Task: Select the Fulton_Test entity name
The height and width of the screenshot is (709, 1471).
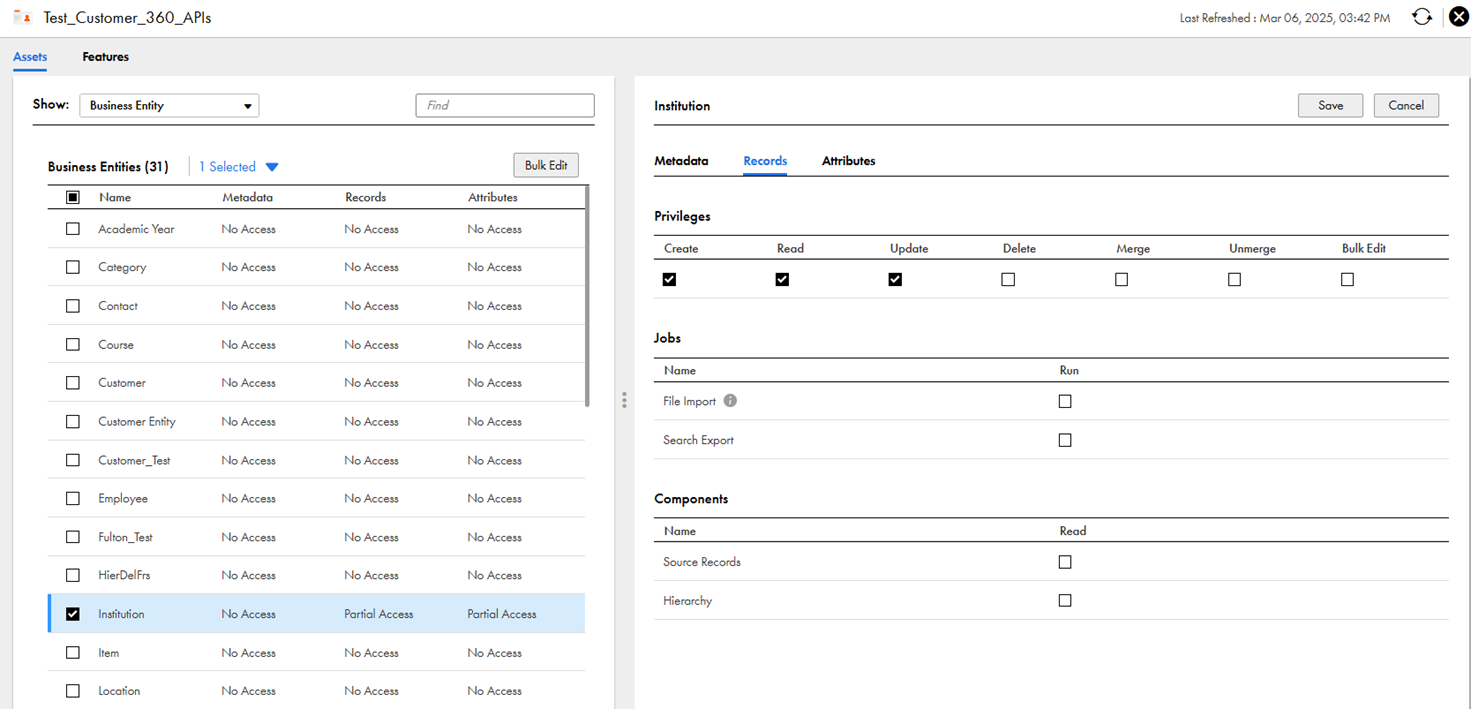Action: point(125,537)
